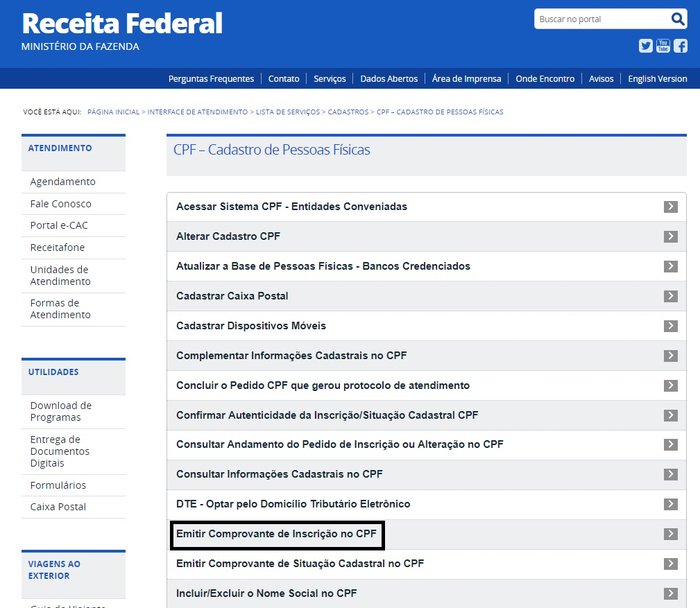Select Cadastrar Caixa Postal service
700x608 pixels.
[x=232, y=296]
